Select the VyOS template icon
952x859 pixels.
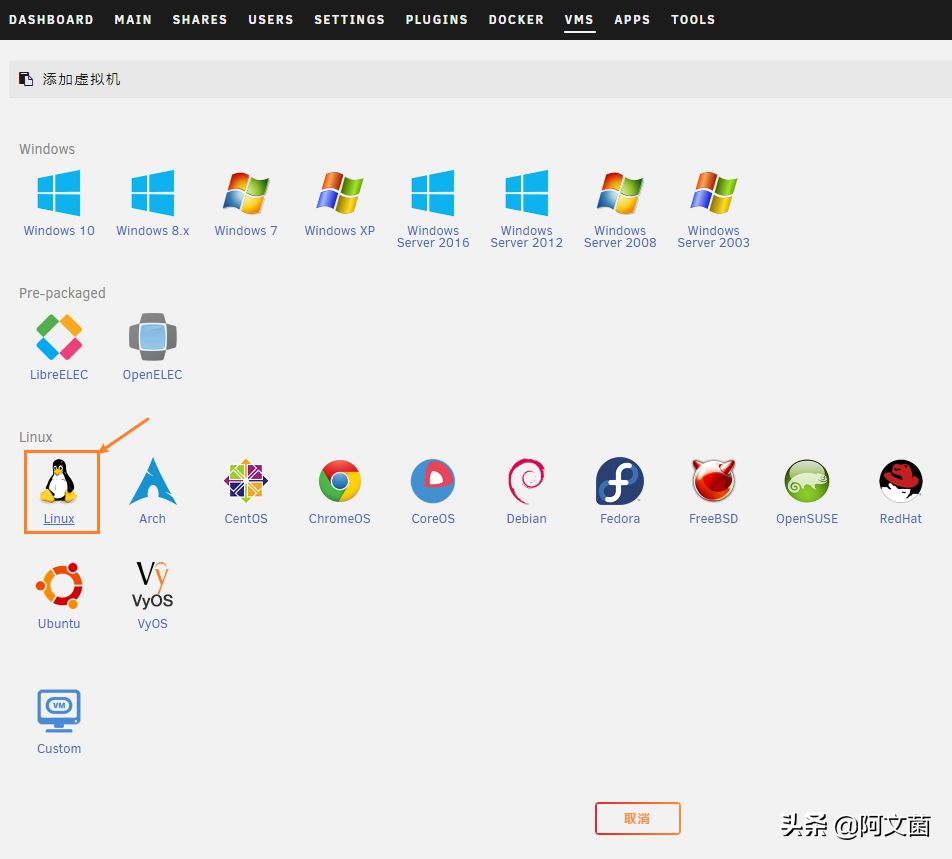pos(152,586)
